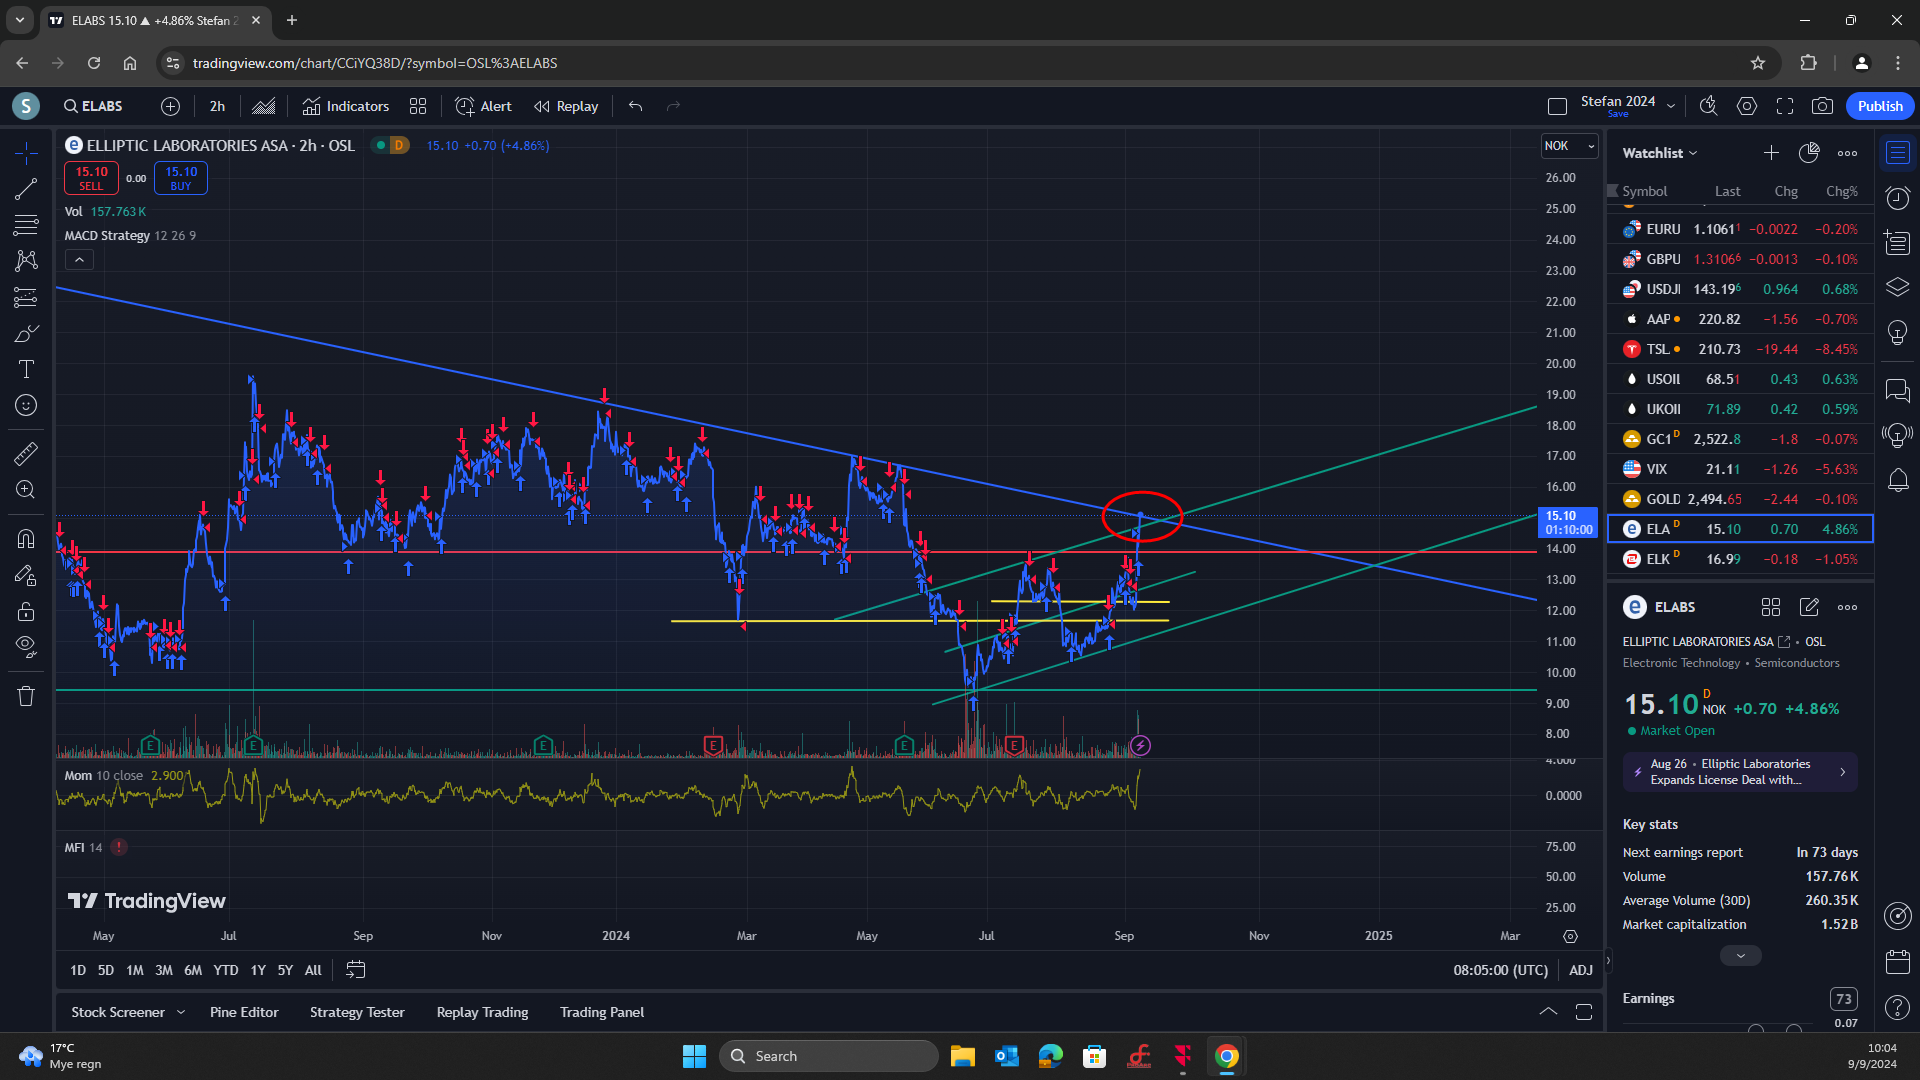Set the chart range to 1D
The image size is (1920, 1080).
coord(78,970)
